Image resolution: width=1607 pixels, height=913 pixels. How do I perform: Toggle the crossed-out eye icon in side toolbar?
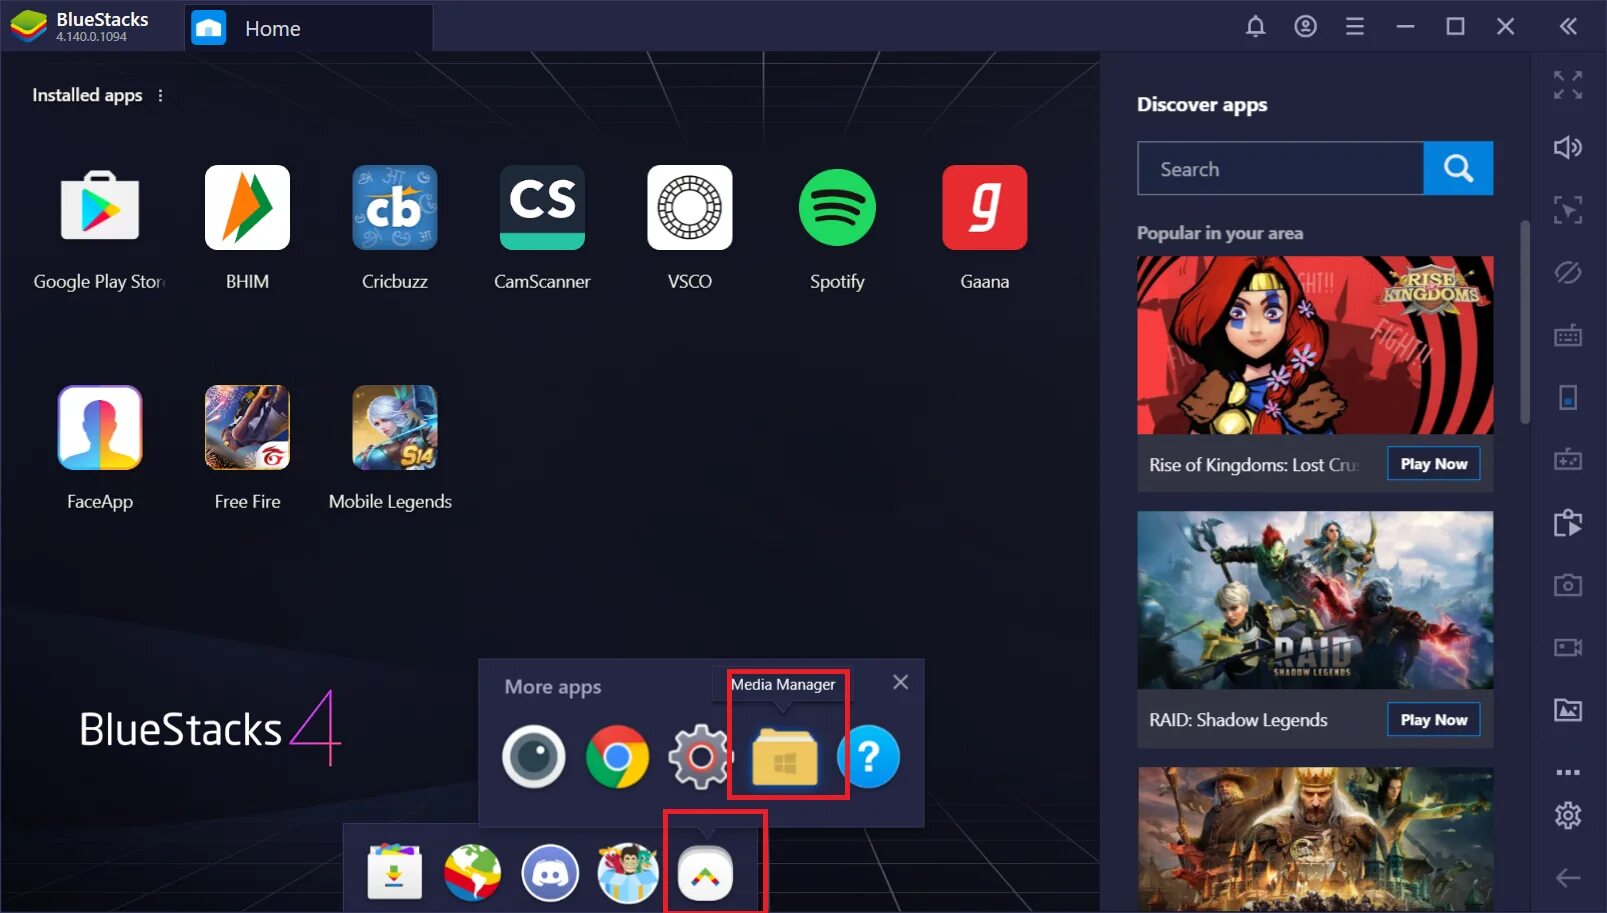pyautogui.click(x=1568, y=272)
